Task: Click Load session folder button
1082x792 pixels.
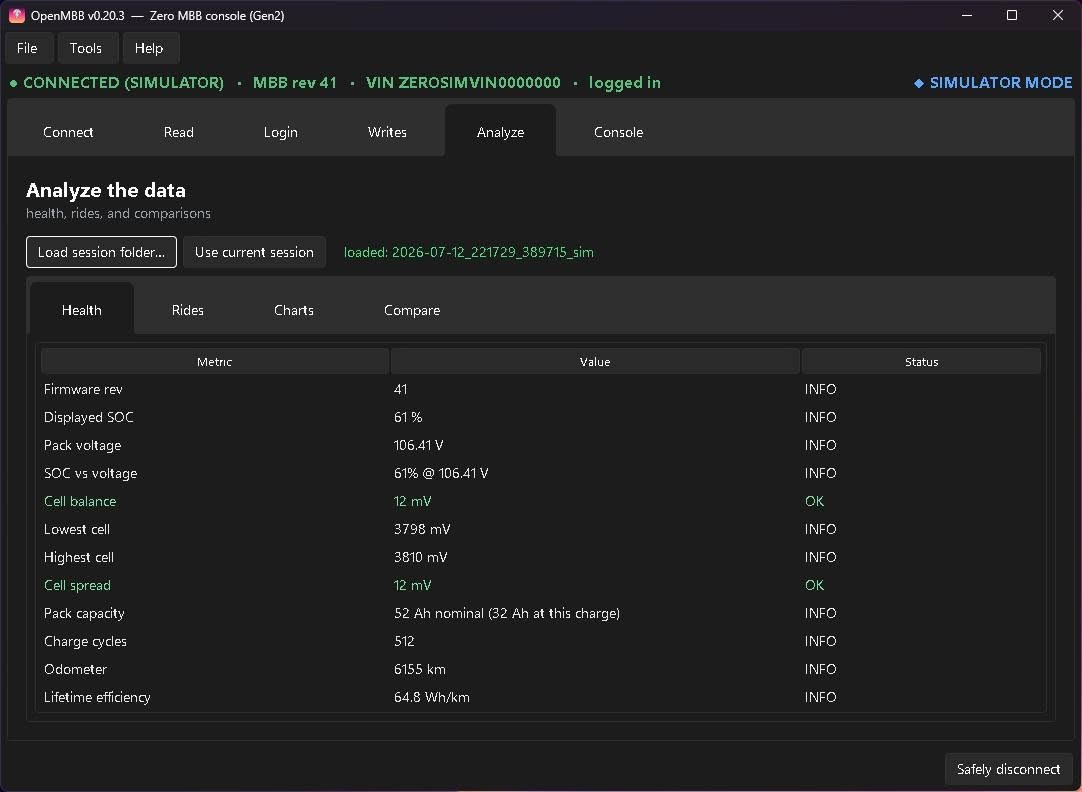Action: (x=101, y=252)
